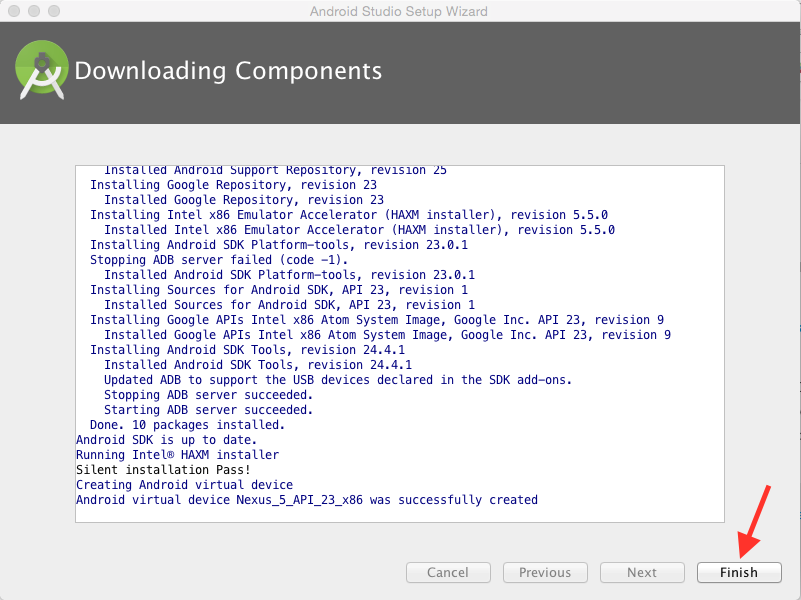Click the 'Creating Android virtual device' line
Viewport: 801px width, 600px height.
click(x=184, y=485)
